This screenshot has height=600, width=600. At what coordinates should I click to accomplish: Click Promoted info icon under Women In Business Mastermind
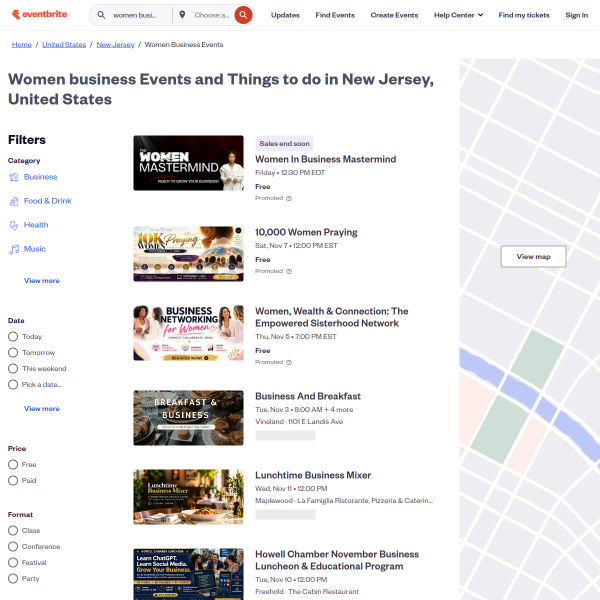[x=289, y=198]
